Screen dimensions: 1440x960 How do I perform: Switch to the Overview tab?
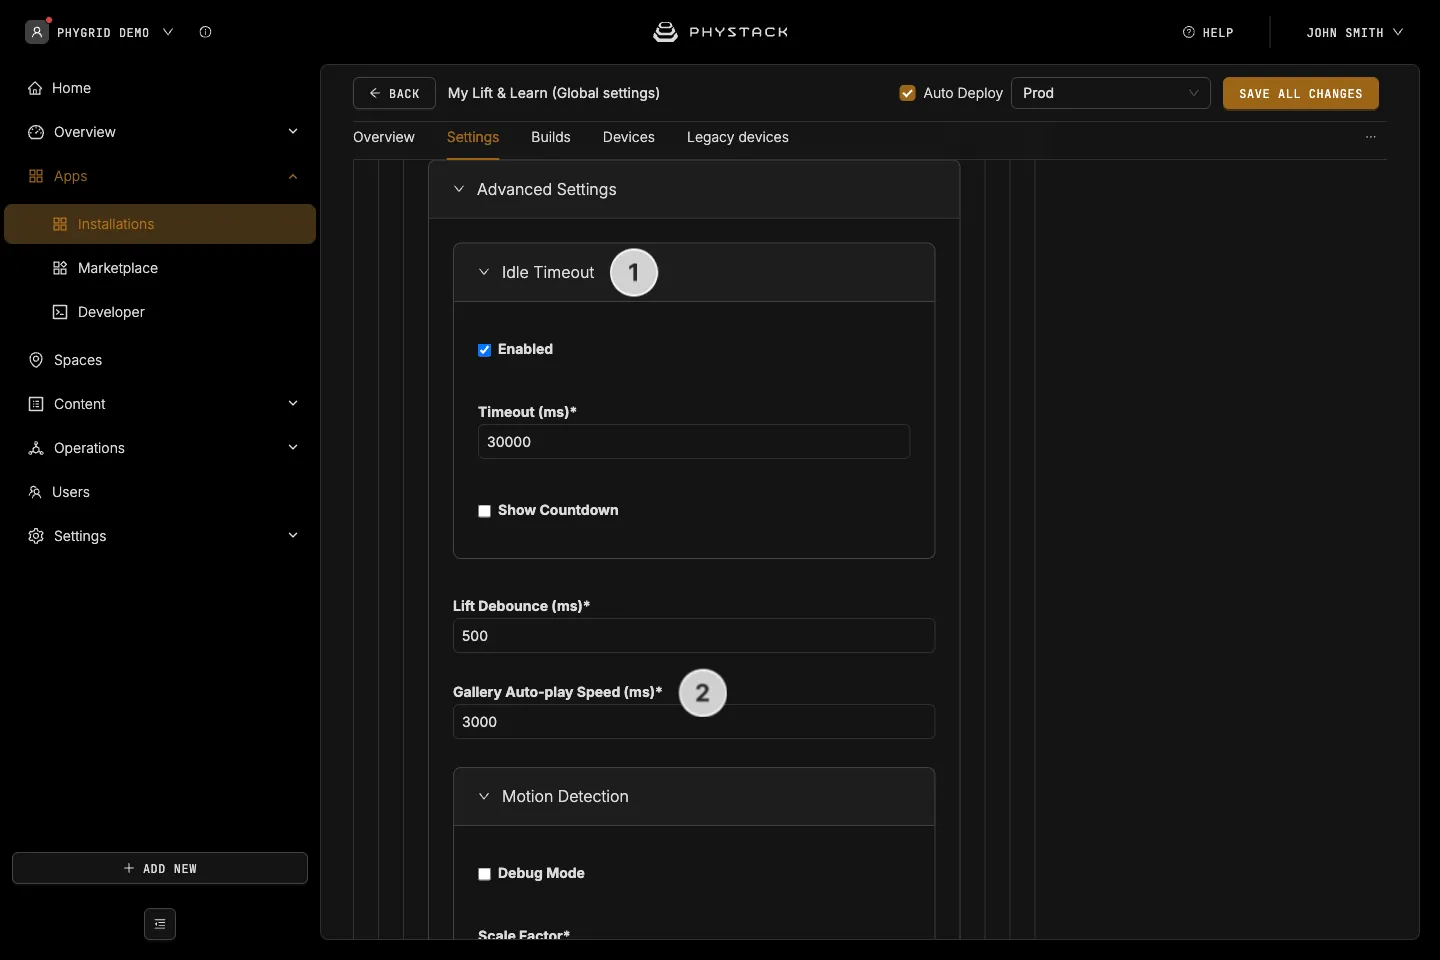pyautogui.click(x=384, y=137)
